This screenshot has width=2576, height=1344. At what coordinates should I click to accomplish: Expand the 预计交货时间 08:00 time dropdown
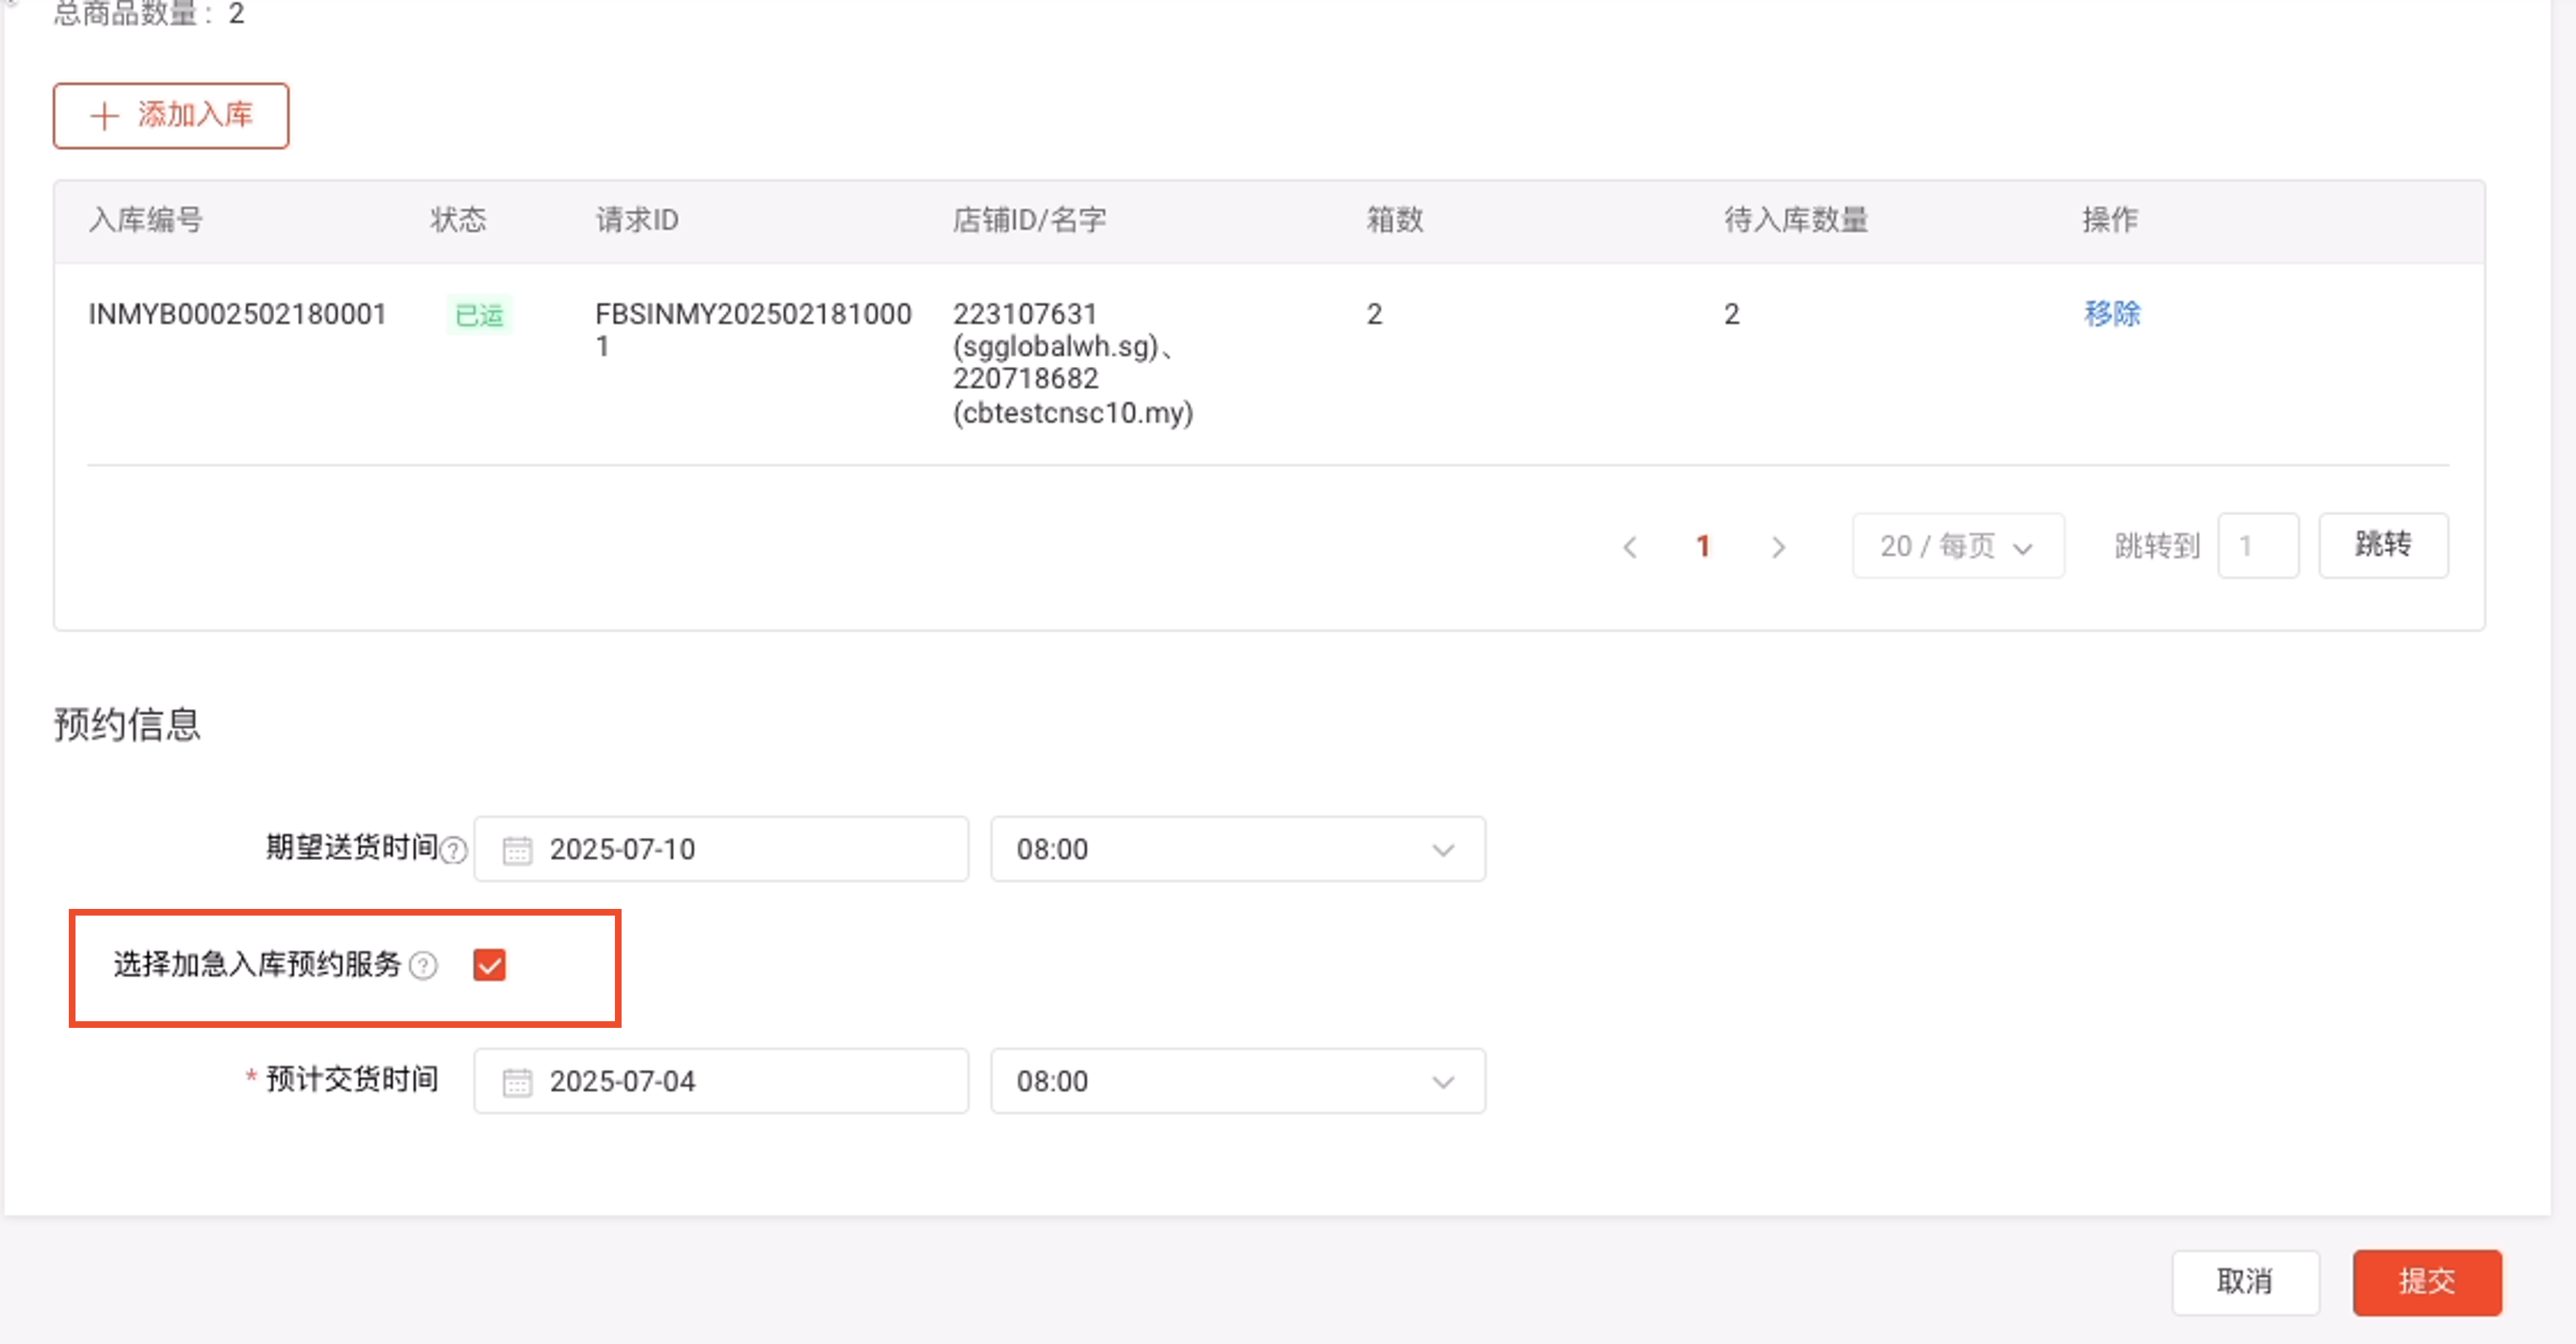coord(1237,1081)
